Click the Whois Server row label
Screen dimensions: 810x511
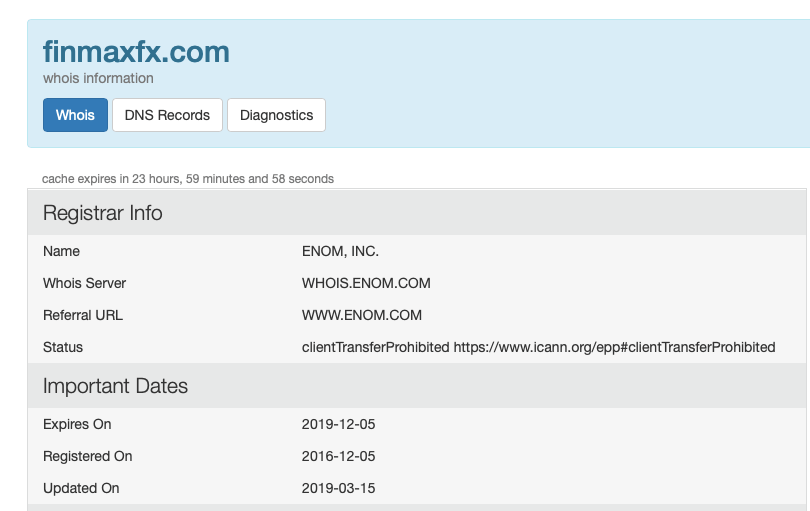click(x=85, y=283)
